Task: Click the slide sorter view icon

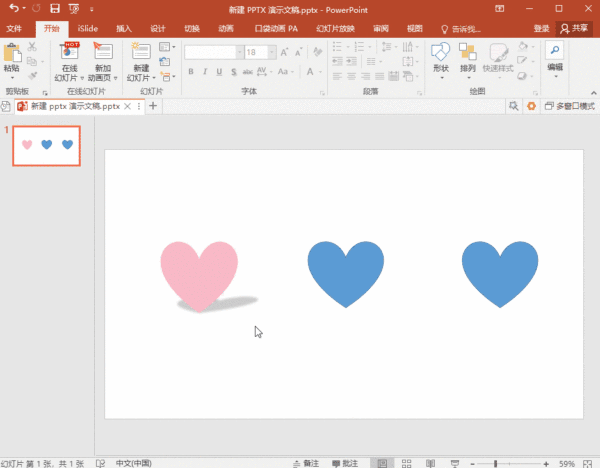Action: pos(406,463)
